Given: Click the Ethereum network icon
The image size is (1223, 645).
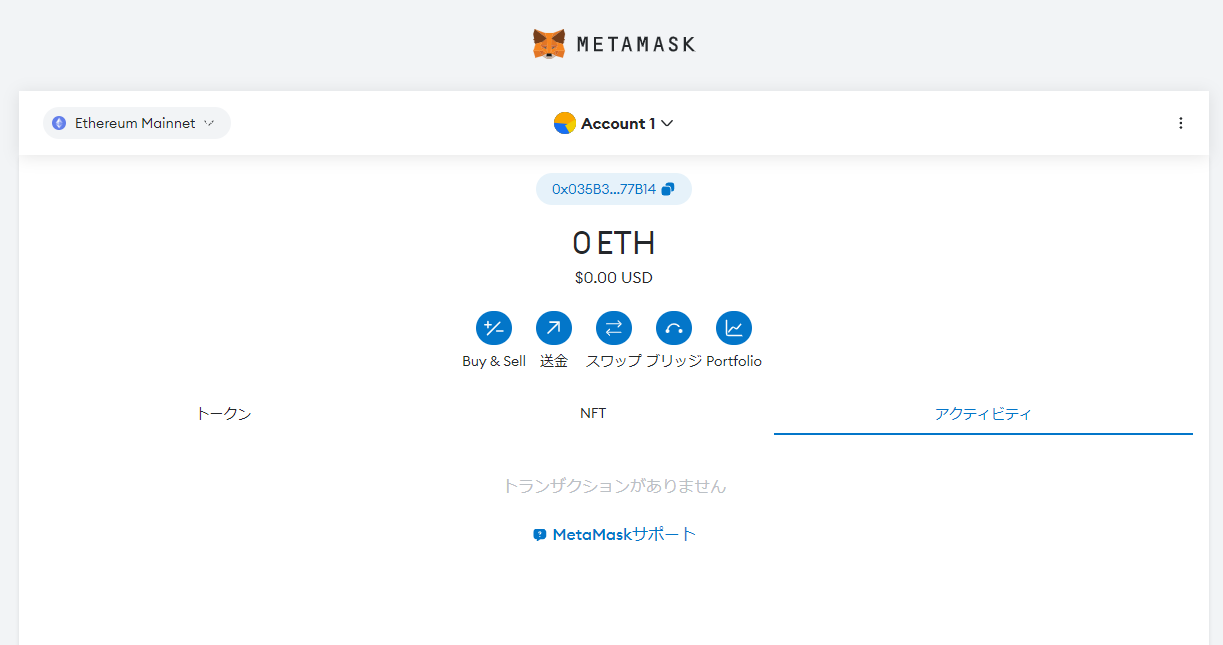Looking at the screenshot, I should coord(59,123).
